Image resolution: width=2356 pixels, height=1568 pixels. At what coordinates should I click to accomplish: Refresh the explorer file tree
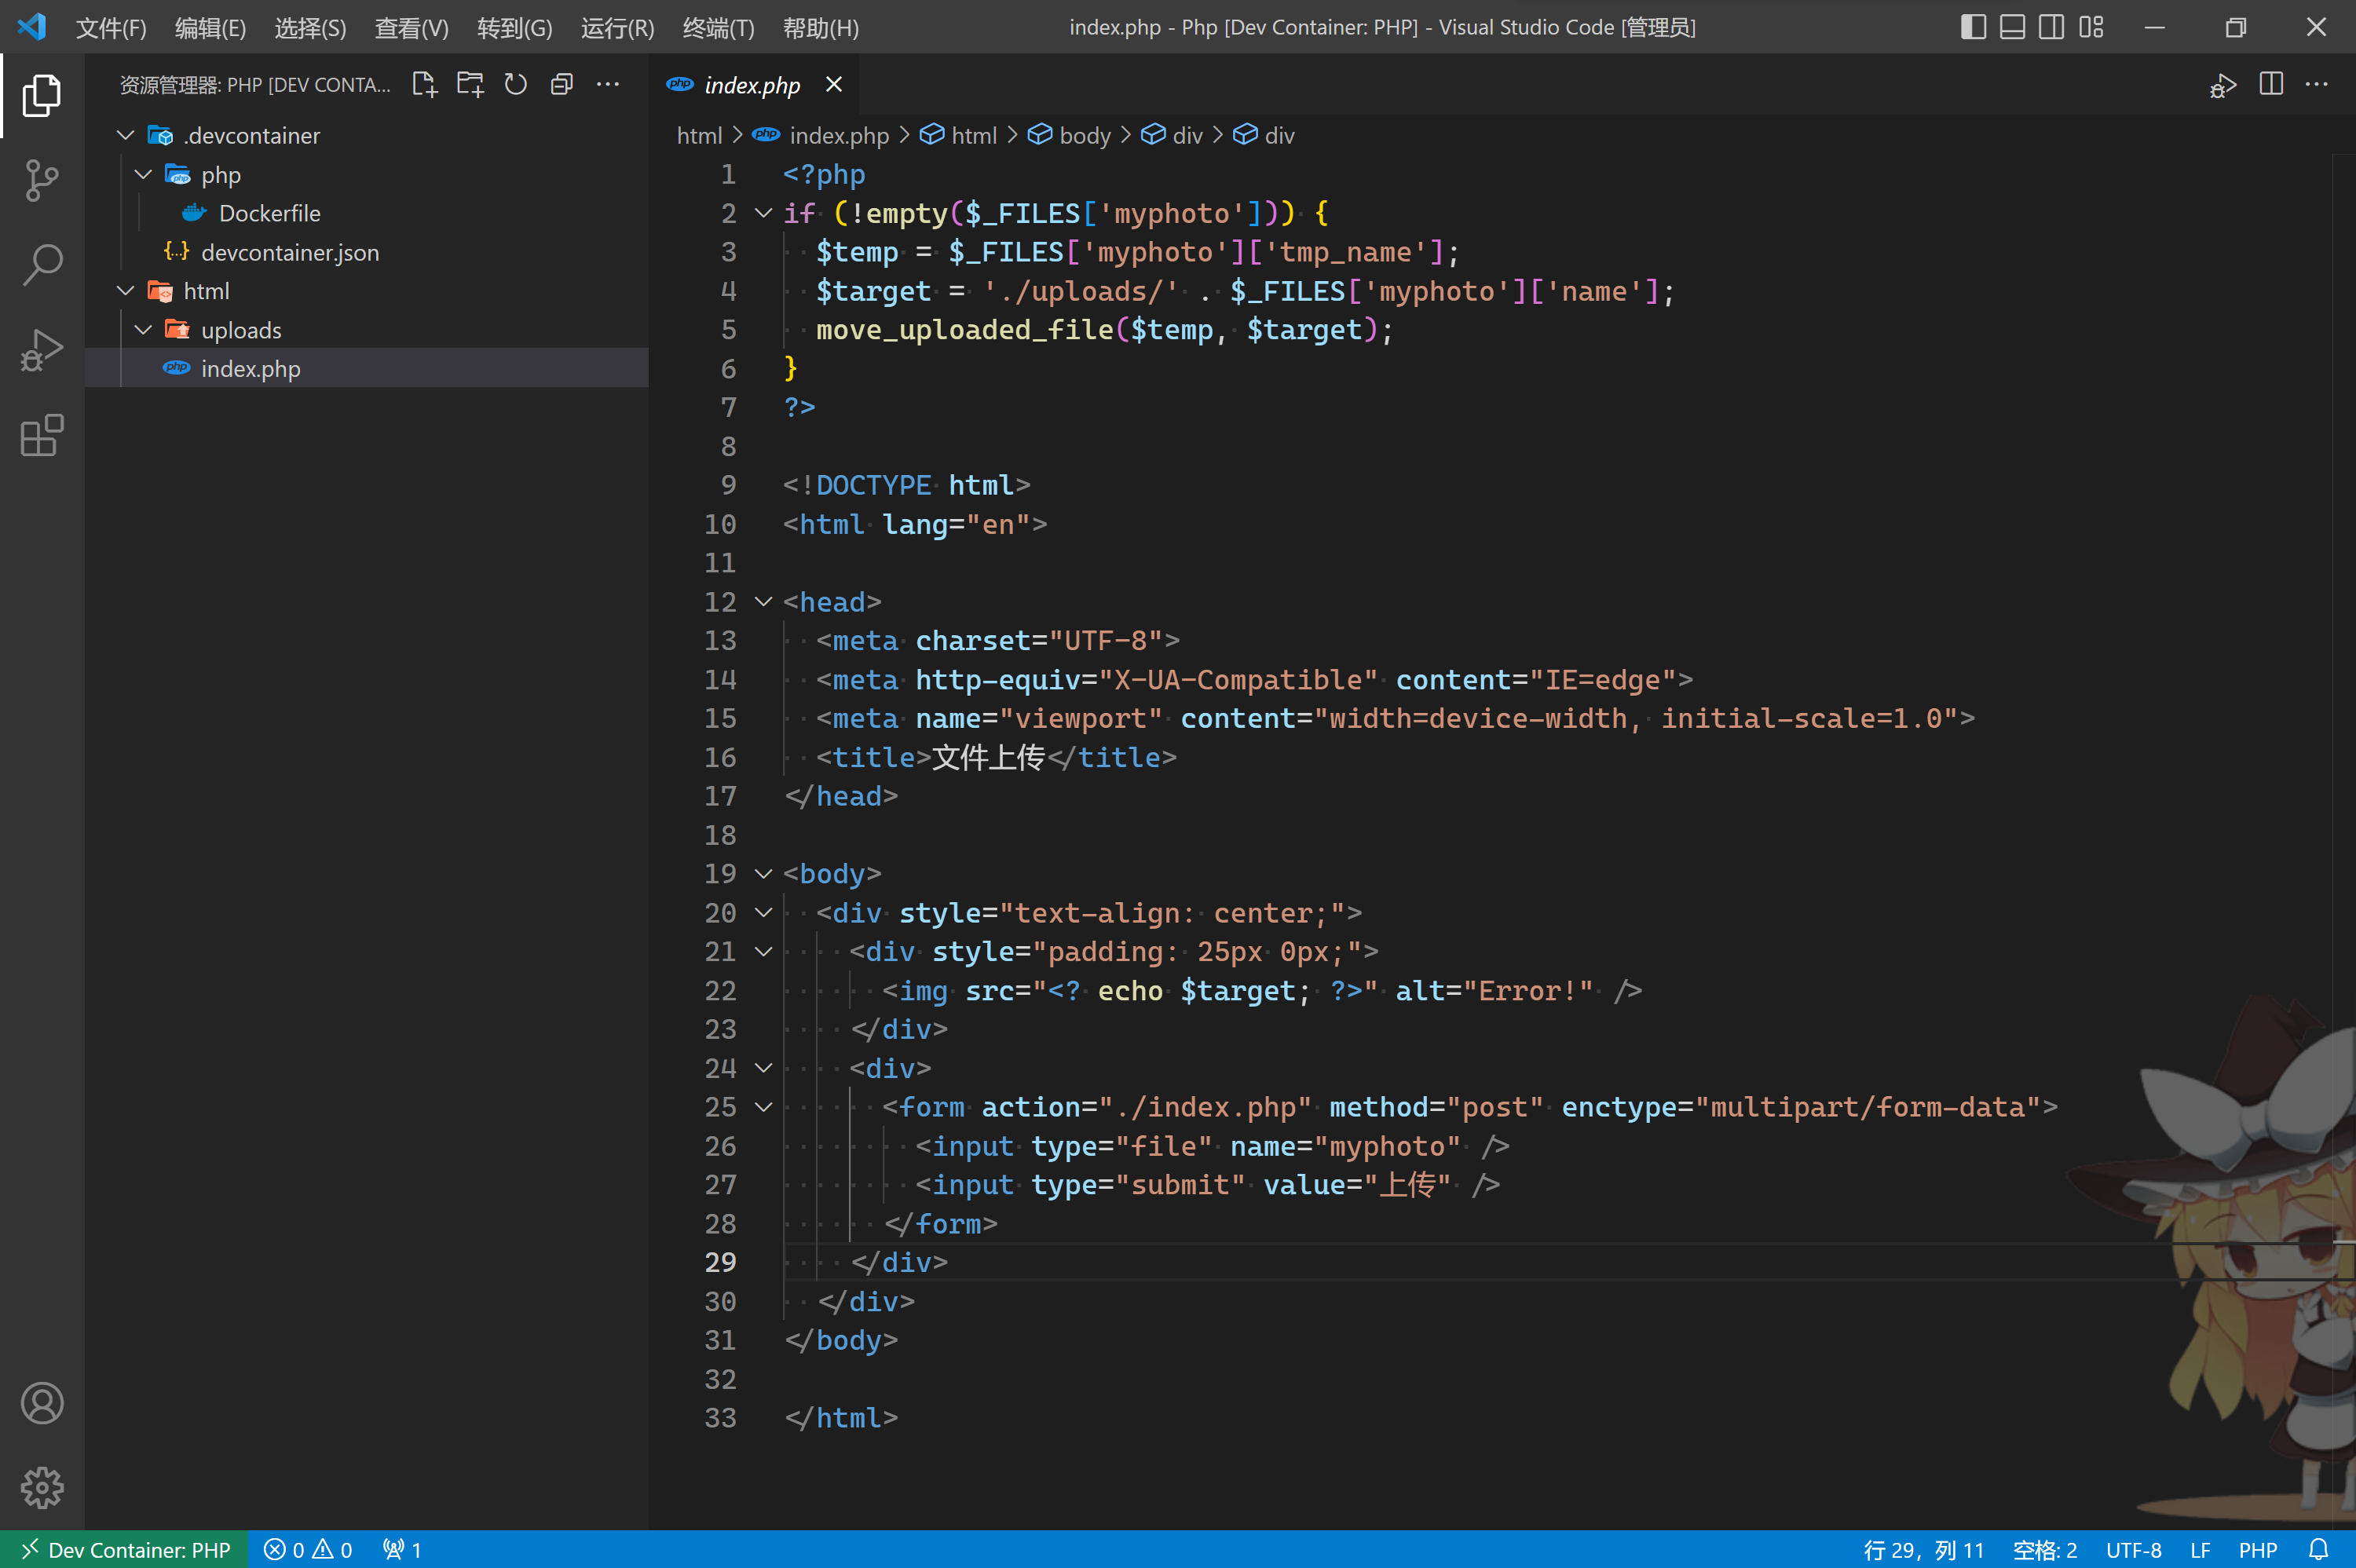515,85
